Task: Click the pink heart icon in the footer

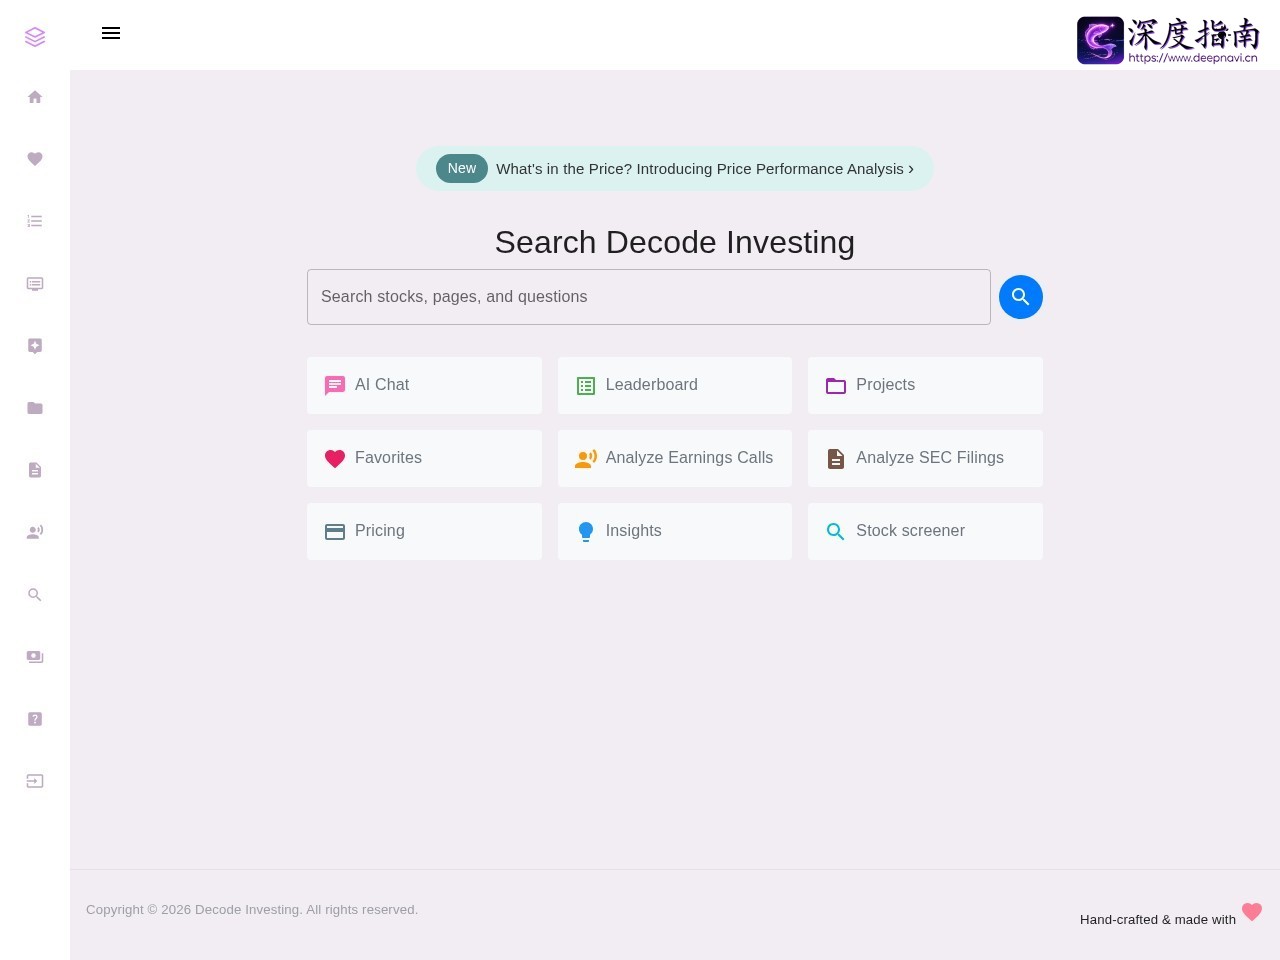Action: 1252,912
